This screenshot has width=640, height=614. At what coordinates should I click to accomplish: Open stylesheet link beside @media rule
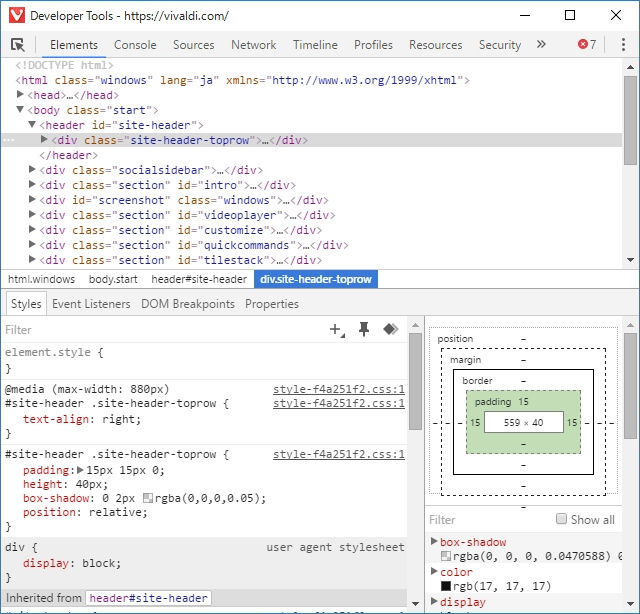click(x=339, y=389)
